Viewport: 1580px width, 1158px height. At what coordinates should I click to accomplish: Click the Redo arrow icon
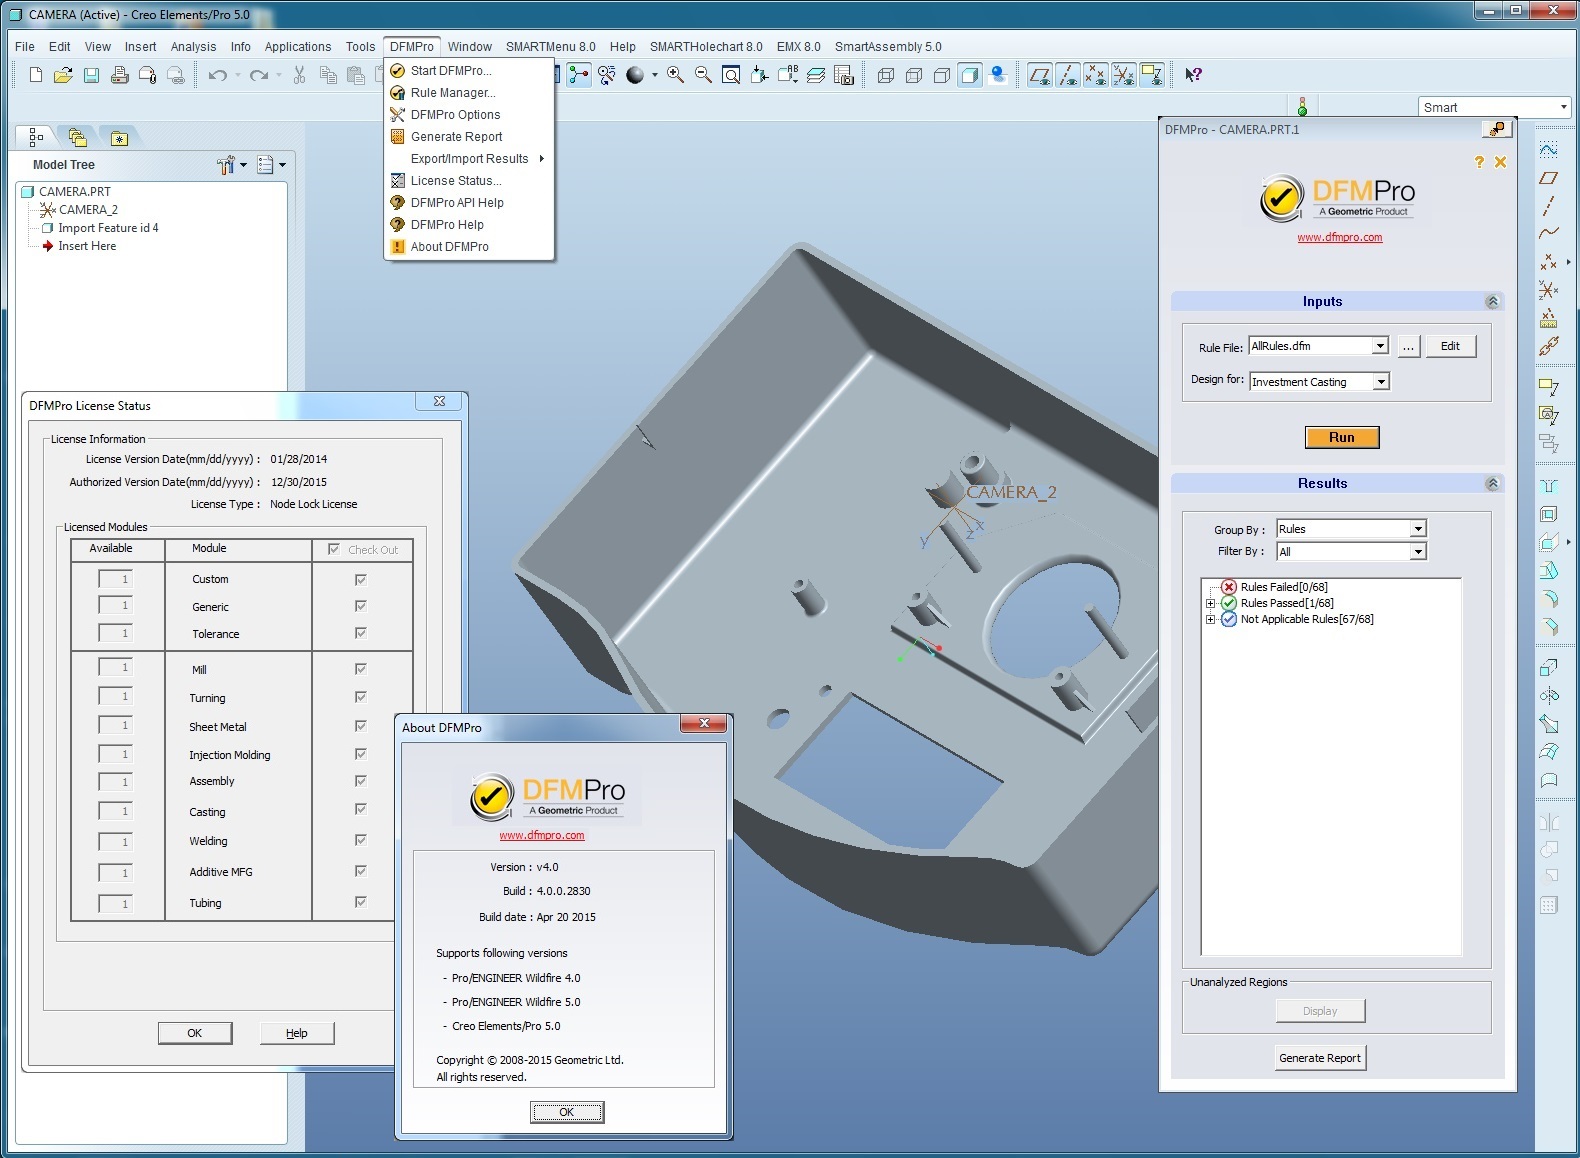pos(259,75)
